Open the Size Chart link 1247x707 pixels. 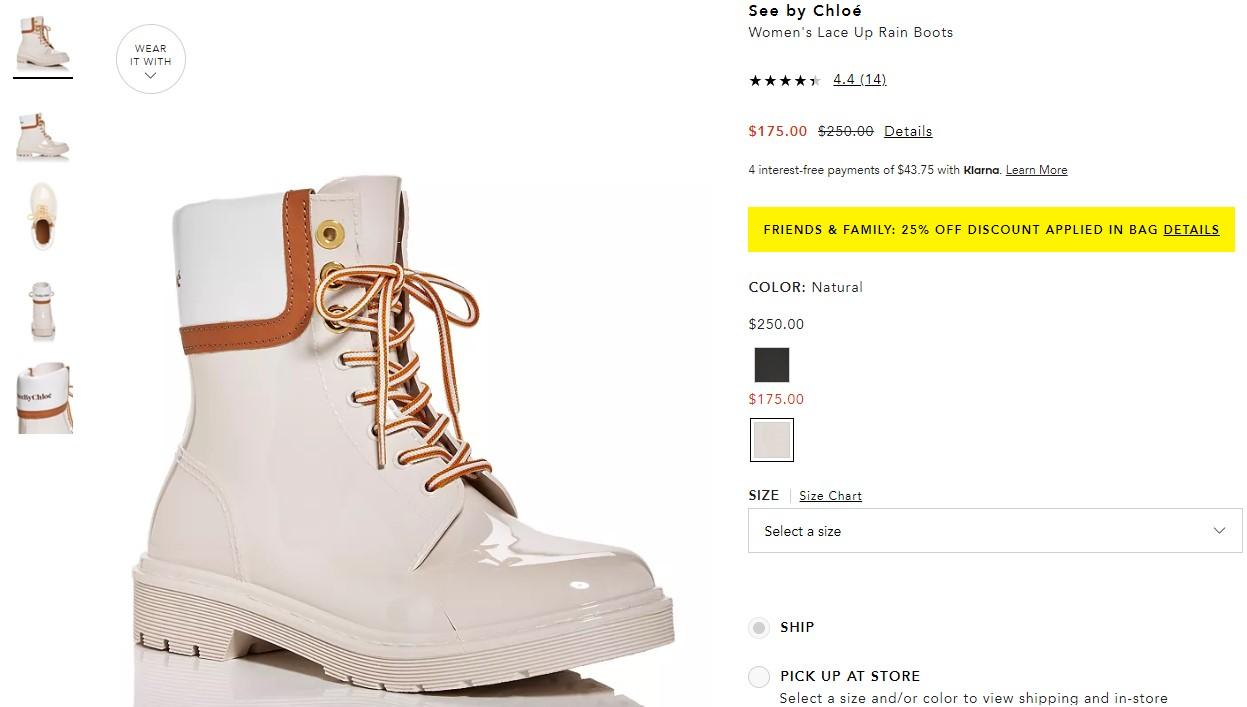click(830, 496)
